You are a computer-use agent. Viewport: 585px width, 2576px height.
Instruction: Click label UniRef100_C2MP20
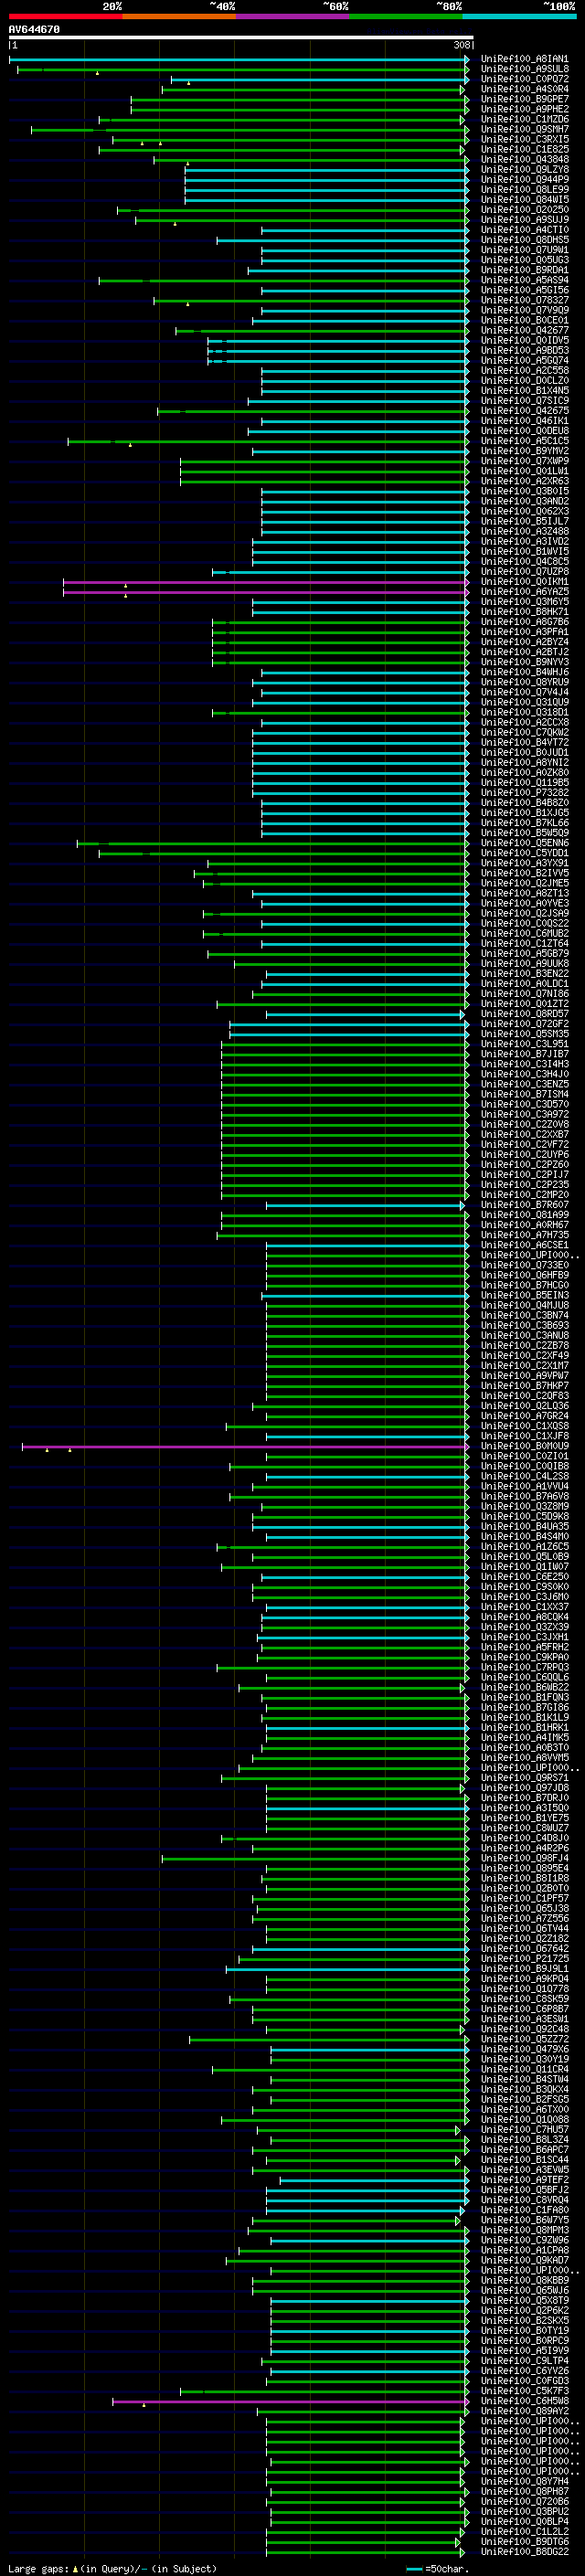525,1195
